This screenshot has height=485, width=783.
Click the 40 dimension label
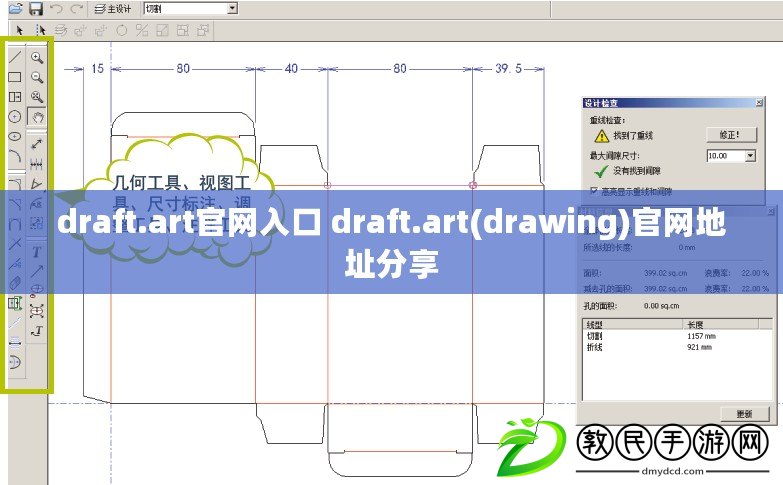click(x=291, y=68)
